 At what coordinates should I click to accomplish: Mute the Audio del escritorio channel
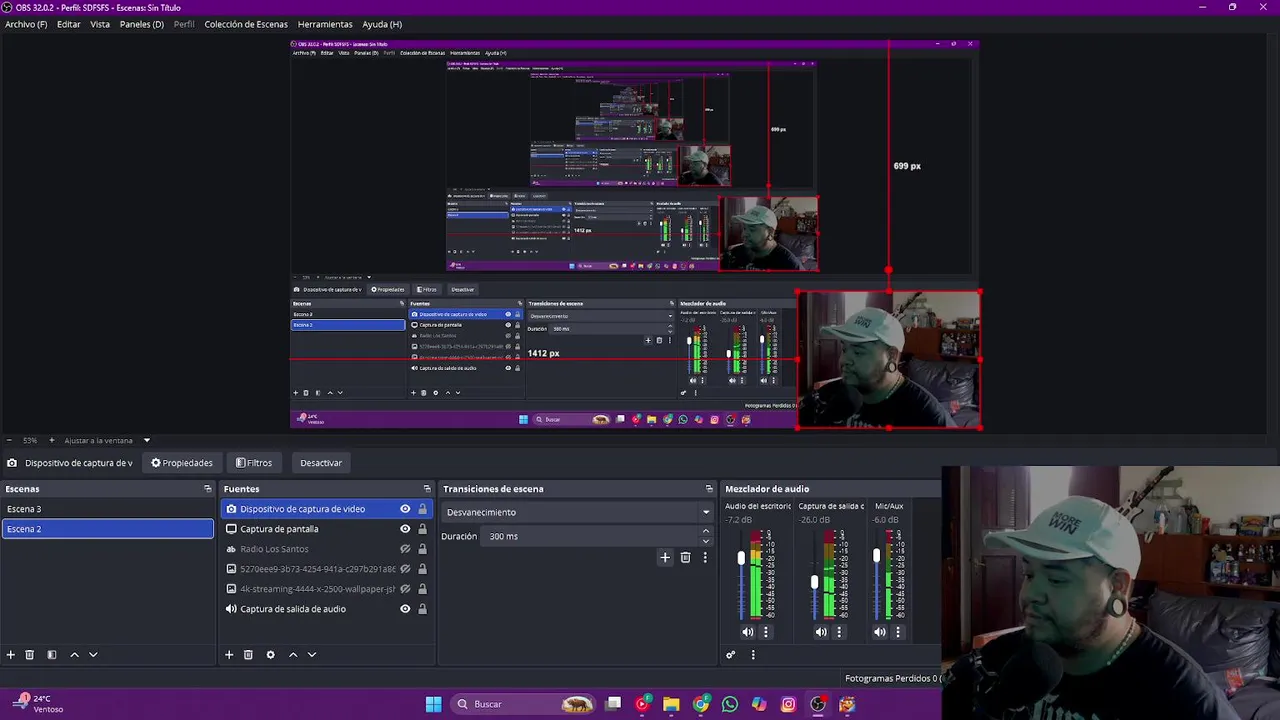click(747, 632)
